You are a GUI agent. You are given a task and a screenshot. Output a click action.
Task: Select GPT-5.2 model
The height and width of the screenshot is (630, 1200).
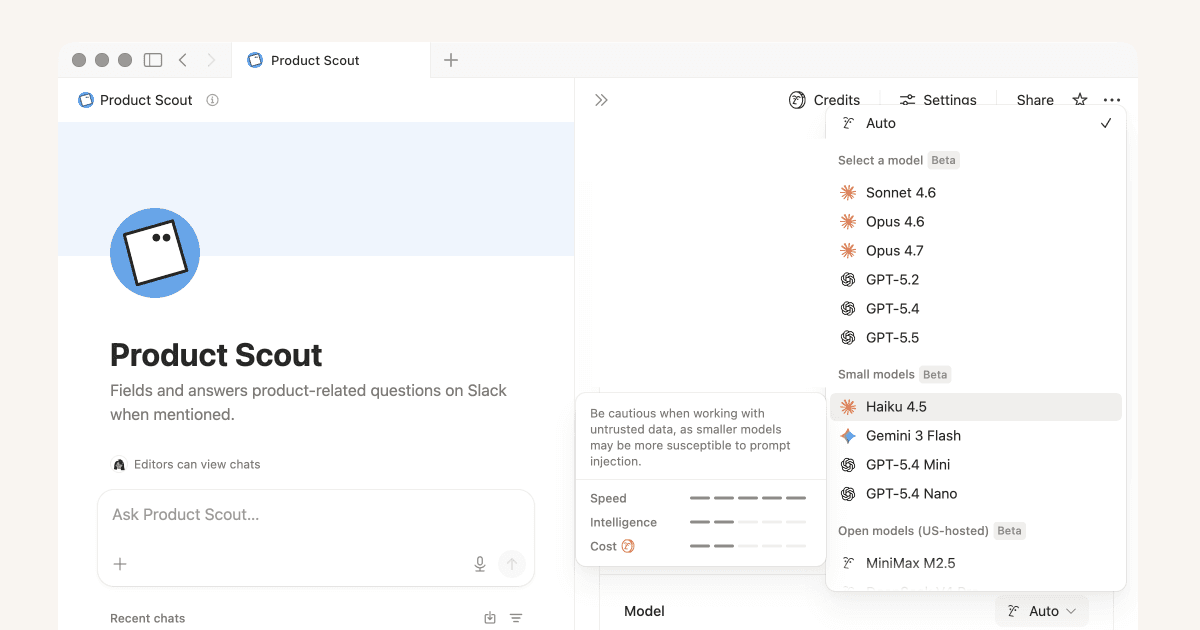(976, 279)
